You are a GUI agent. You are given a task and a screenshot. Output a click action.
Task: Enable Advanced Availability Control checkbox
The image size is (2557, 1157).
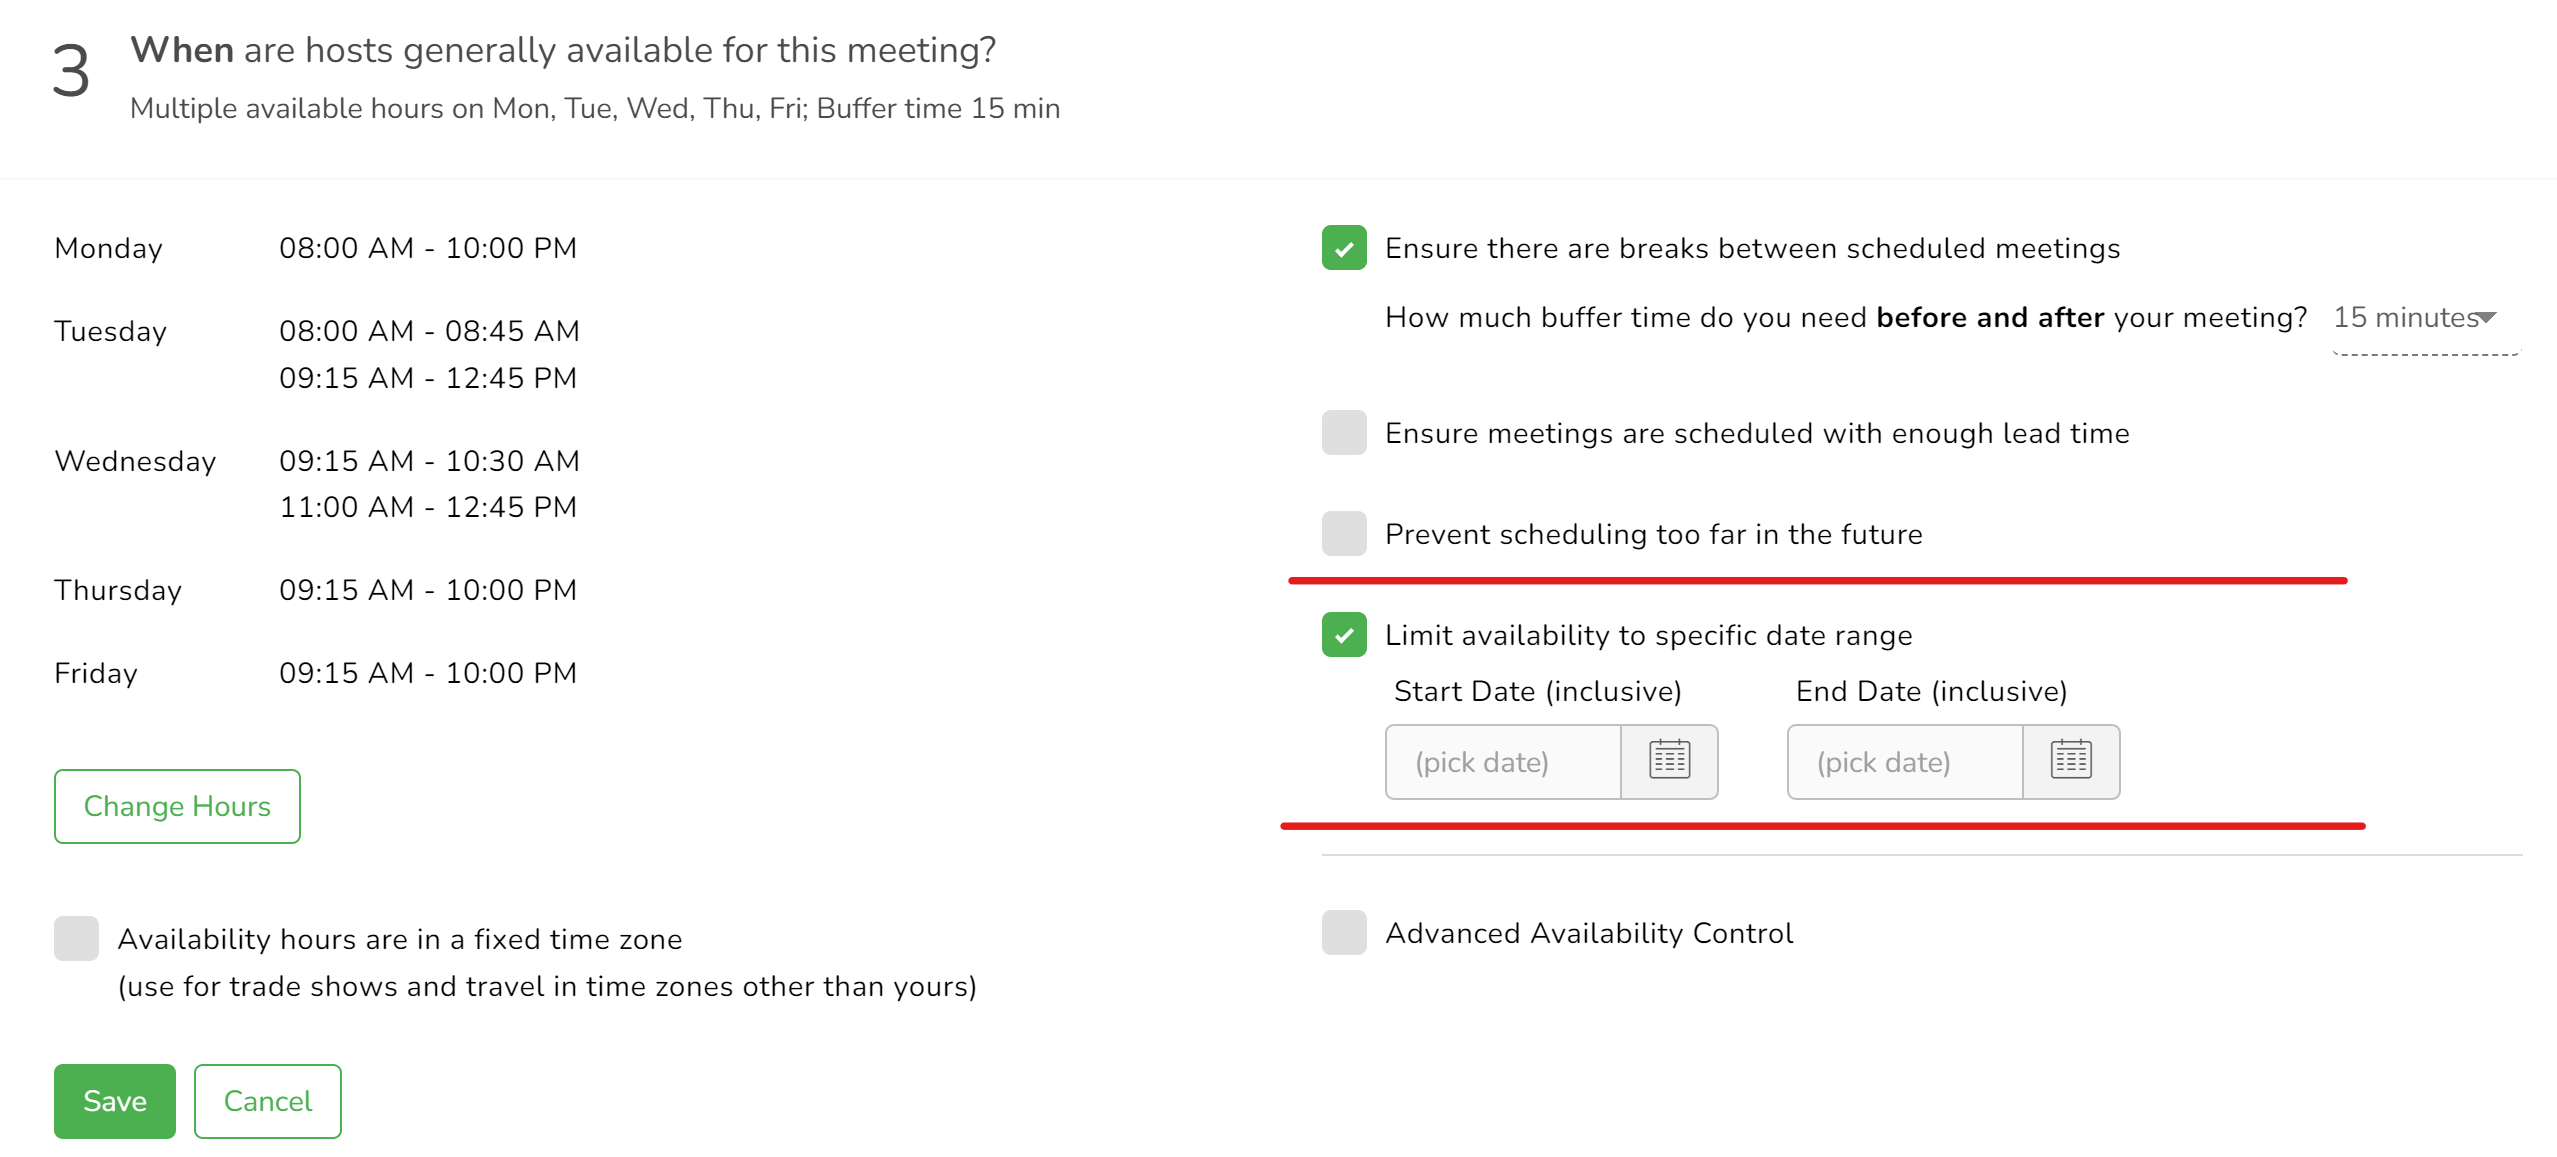pos(1343,933)
